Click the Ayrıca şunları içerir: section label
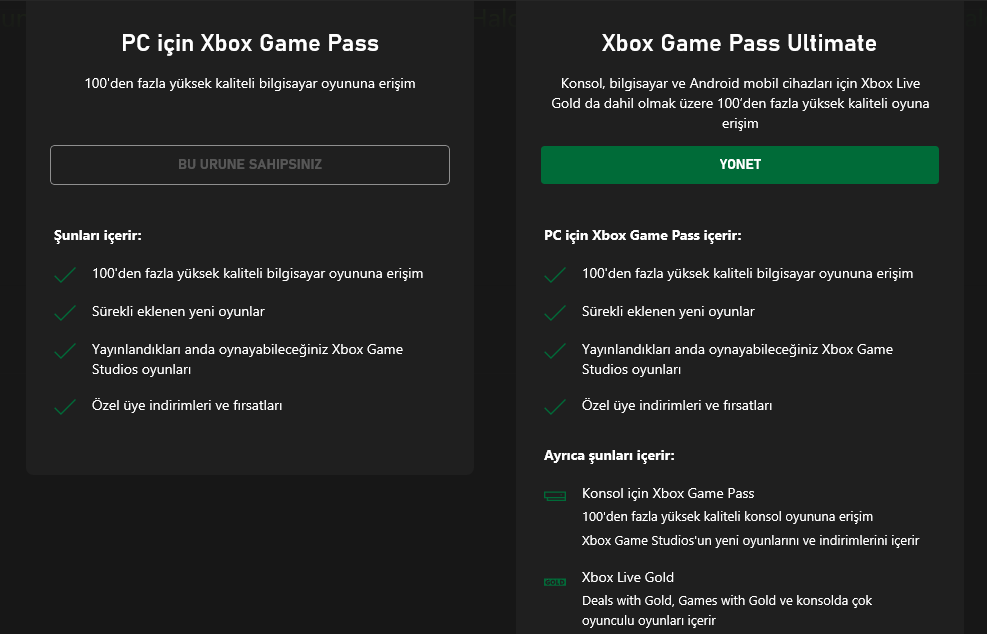The width and height of the screenshot is (987, 634). (609, 455)
